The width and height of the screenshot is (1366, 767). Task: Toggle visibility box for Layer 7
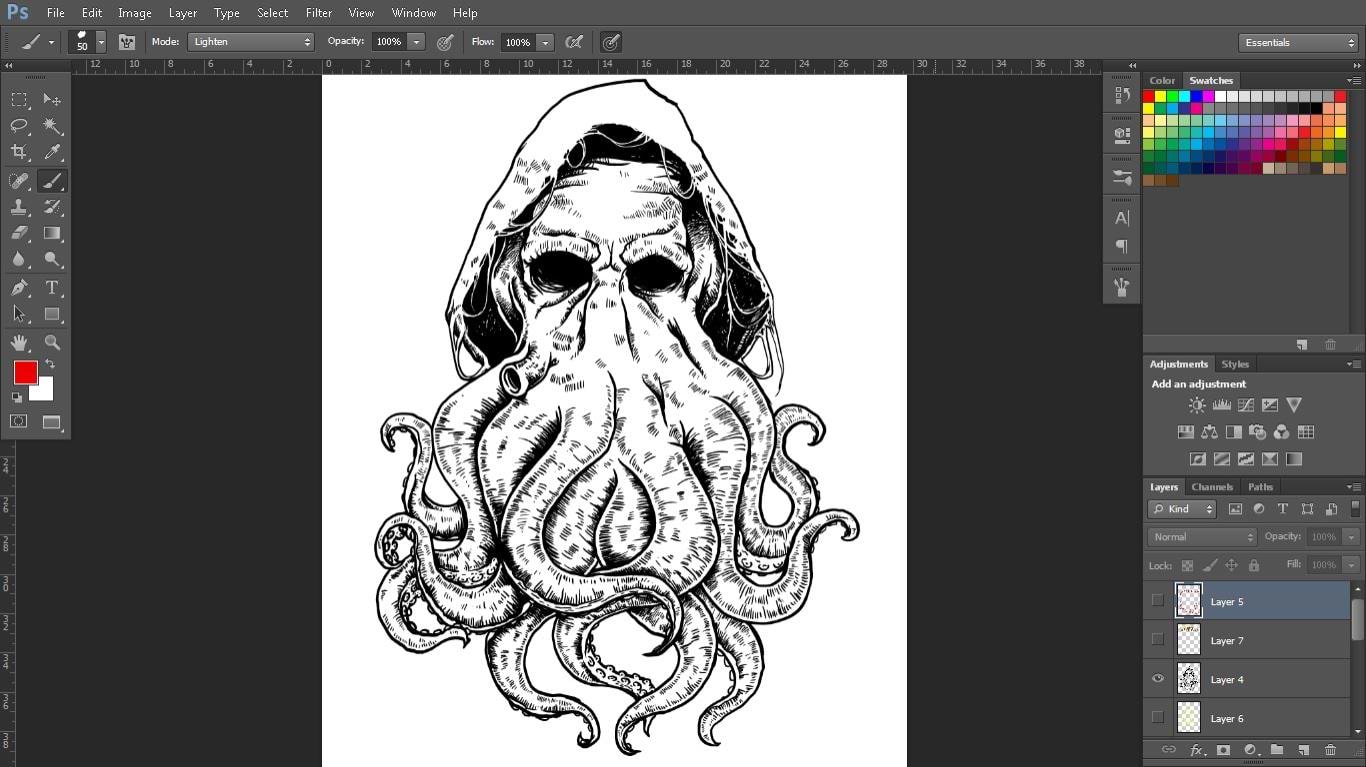click(x=1158, y=640)
